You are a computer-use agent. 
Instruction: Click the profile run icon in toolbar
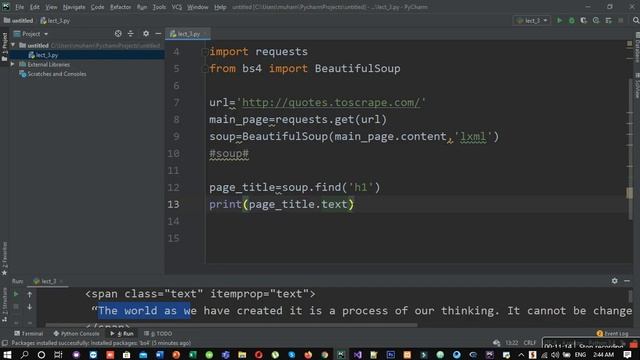(596, 20)
